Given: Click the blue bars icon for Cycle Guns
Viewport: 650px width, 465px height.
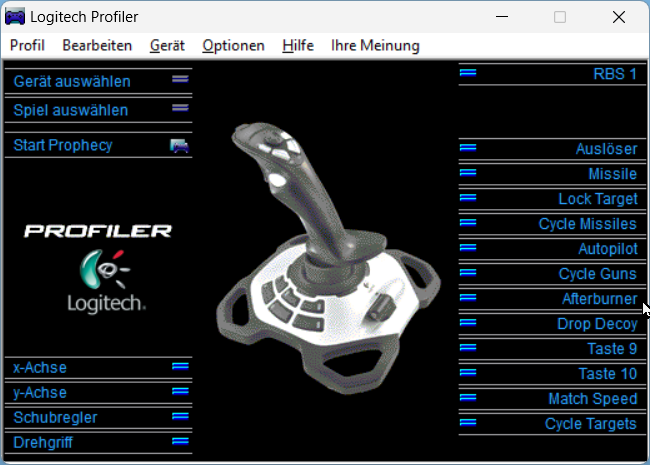Looking at the screenshot, I should click(468, 272).
